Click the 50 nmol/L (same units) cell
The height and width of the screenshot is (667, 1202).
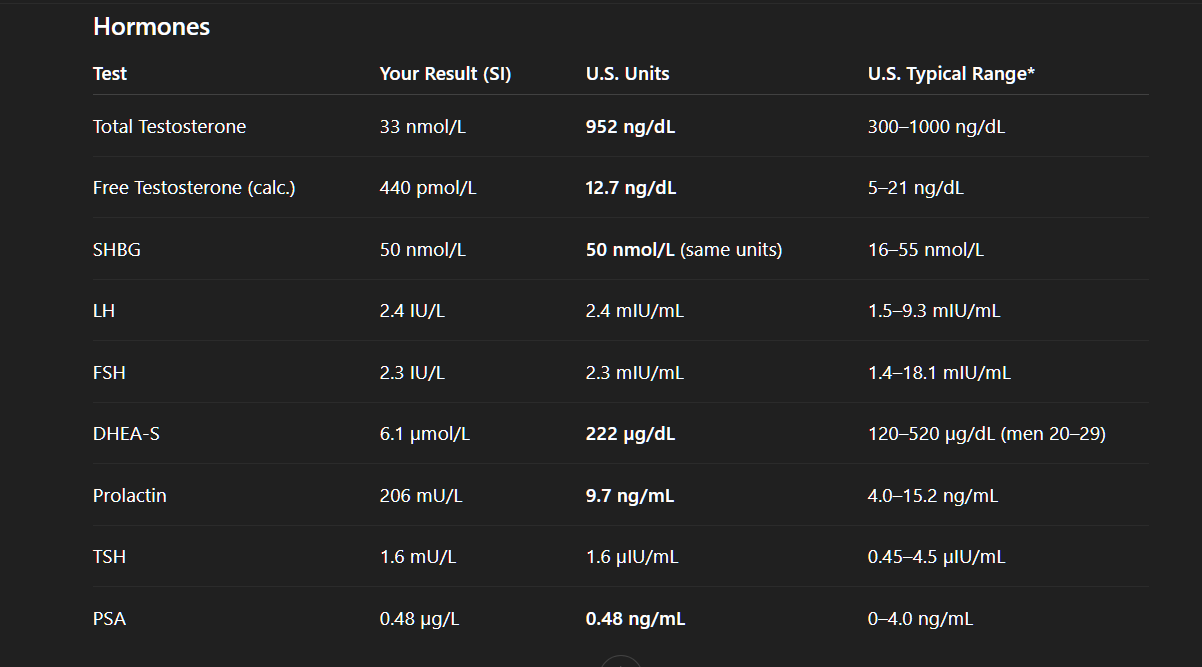pos(684,250)
